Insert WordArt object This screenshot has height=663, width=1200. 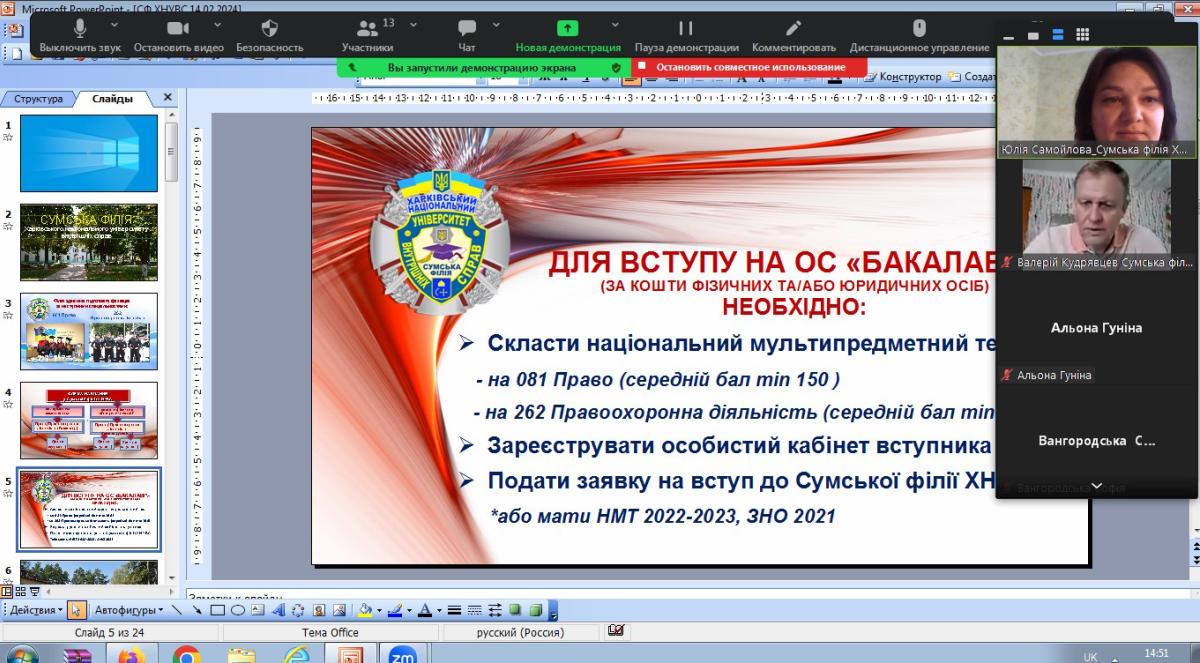click(278, 610)
